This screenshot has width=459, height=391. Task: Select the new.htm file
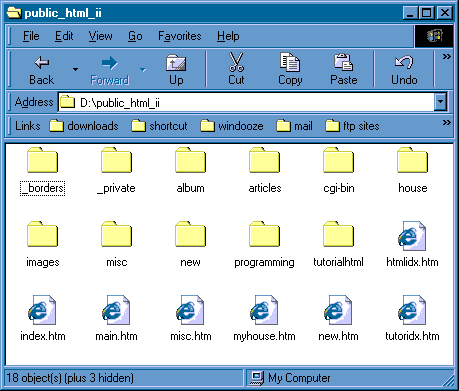(x=339, y=319)
